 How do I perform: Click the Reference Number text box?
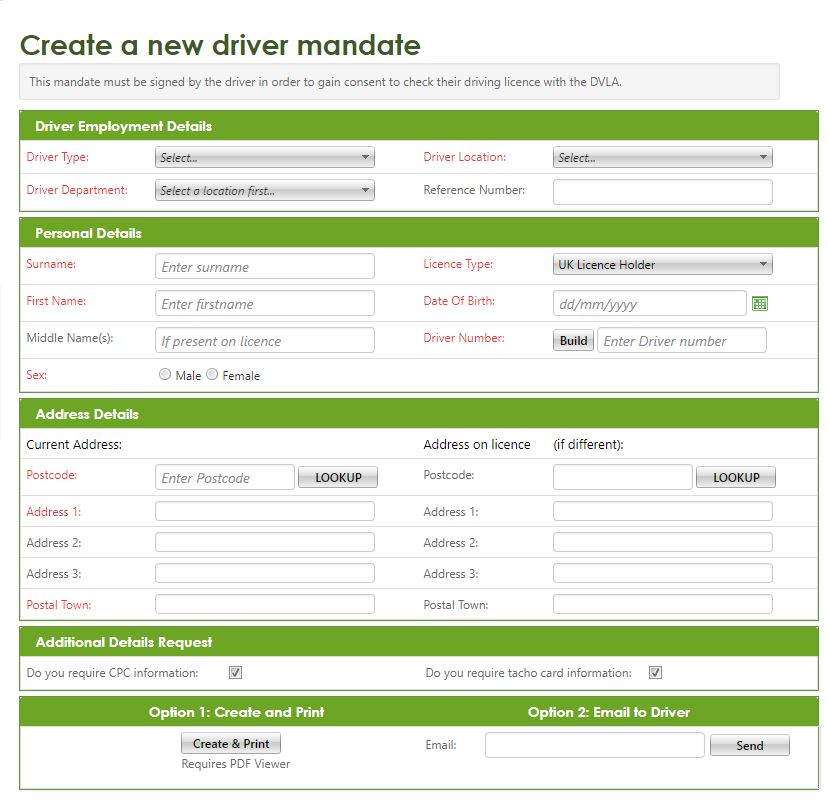click(662, 192)
